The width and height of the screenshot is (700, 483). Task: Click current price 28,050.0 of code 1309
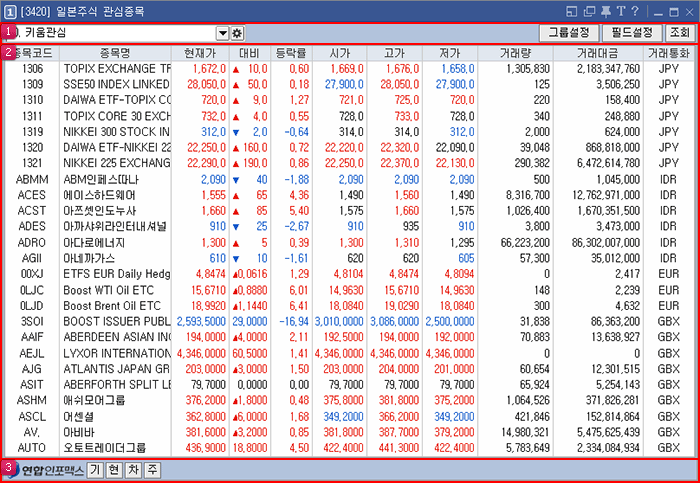(x=207, y=84)
